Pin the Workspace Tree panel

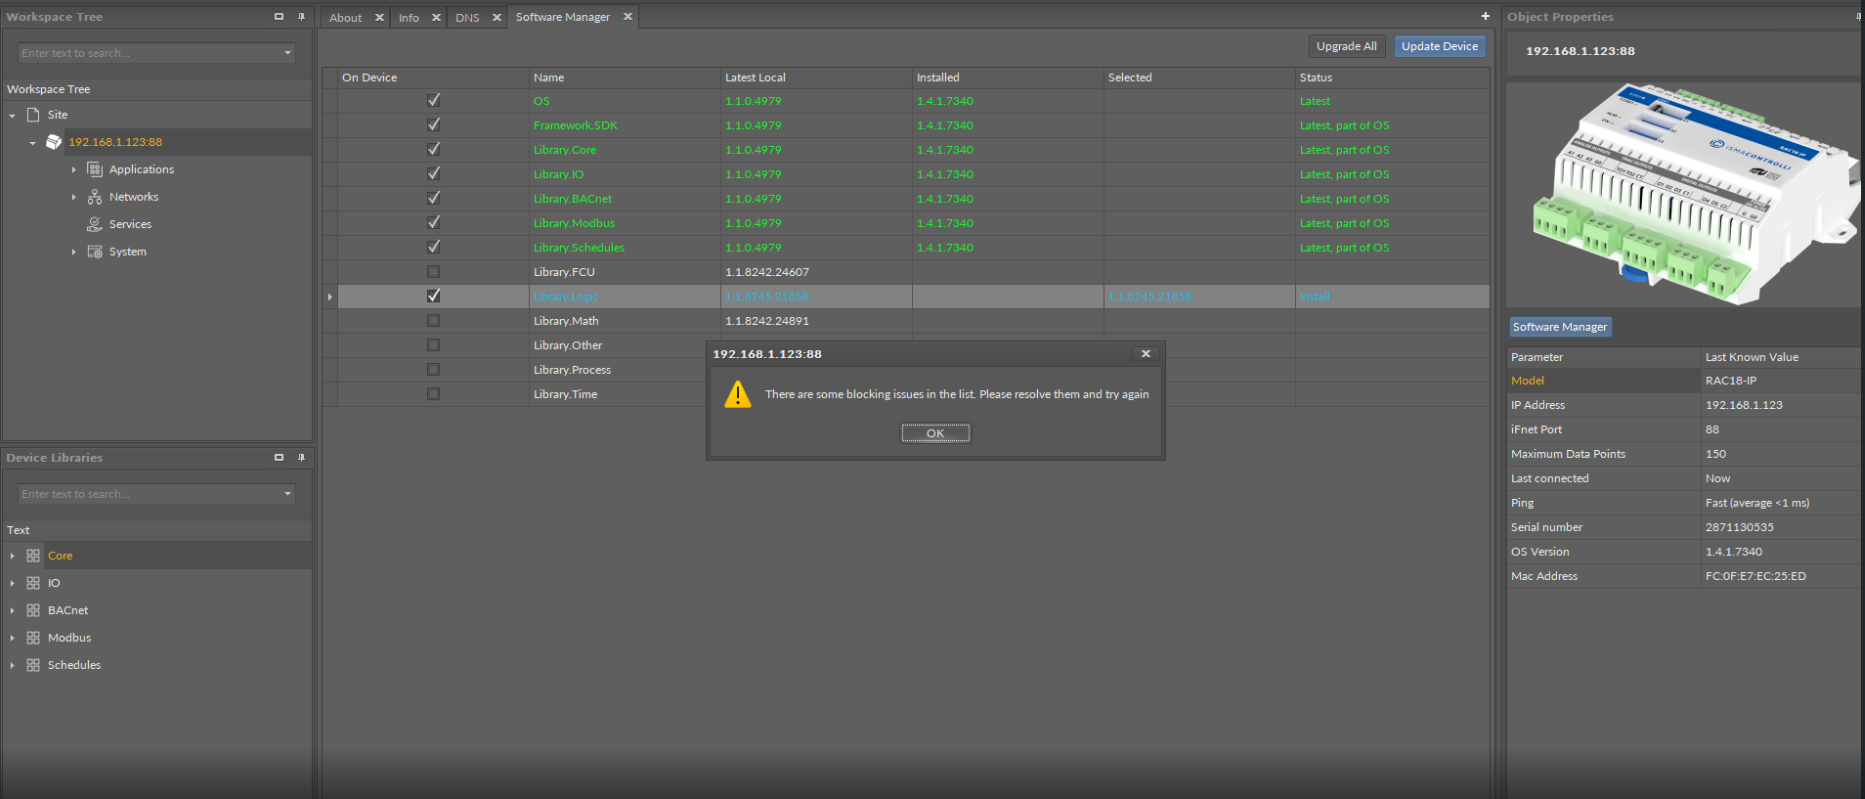(301, 17)
